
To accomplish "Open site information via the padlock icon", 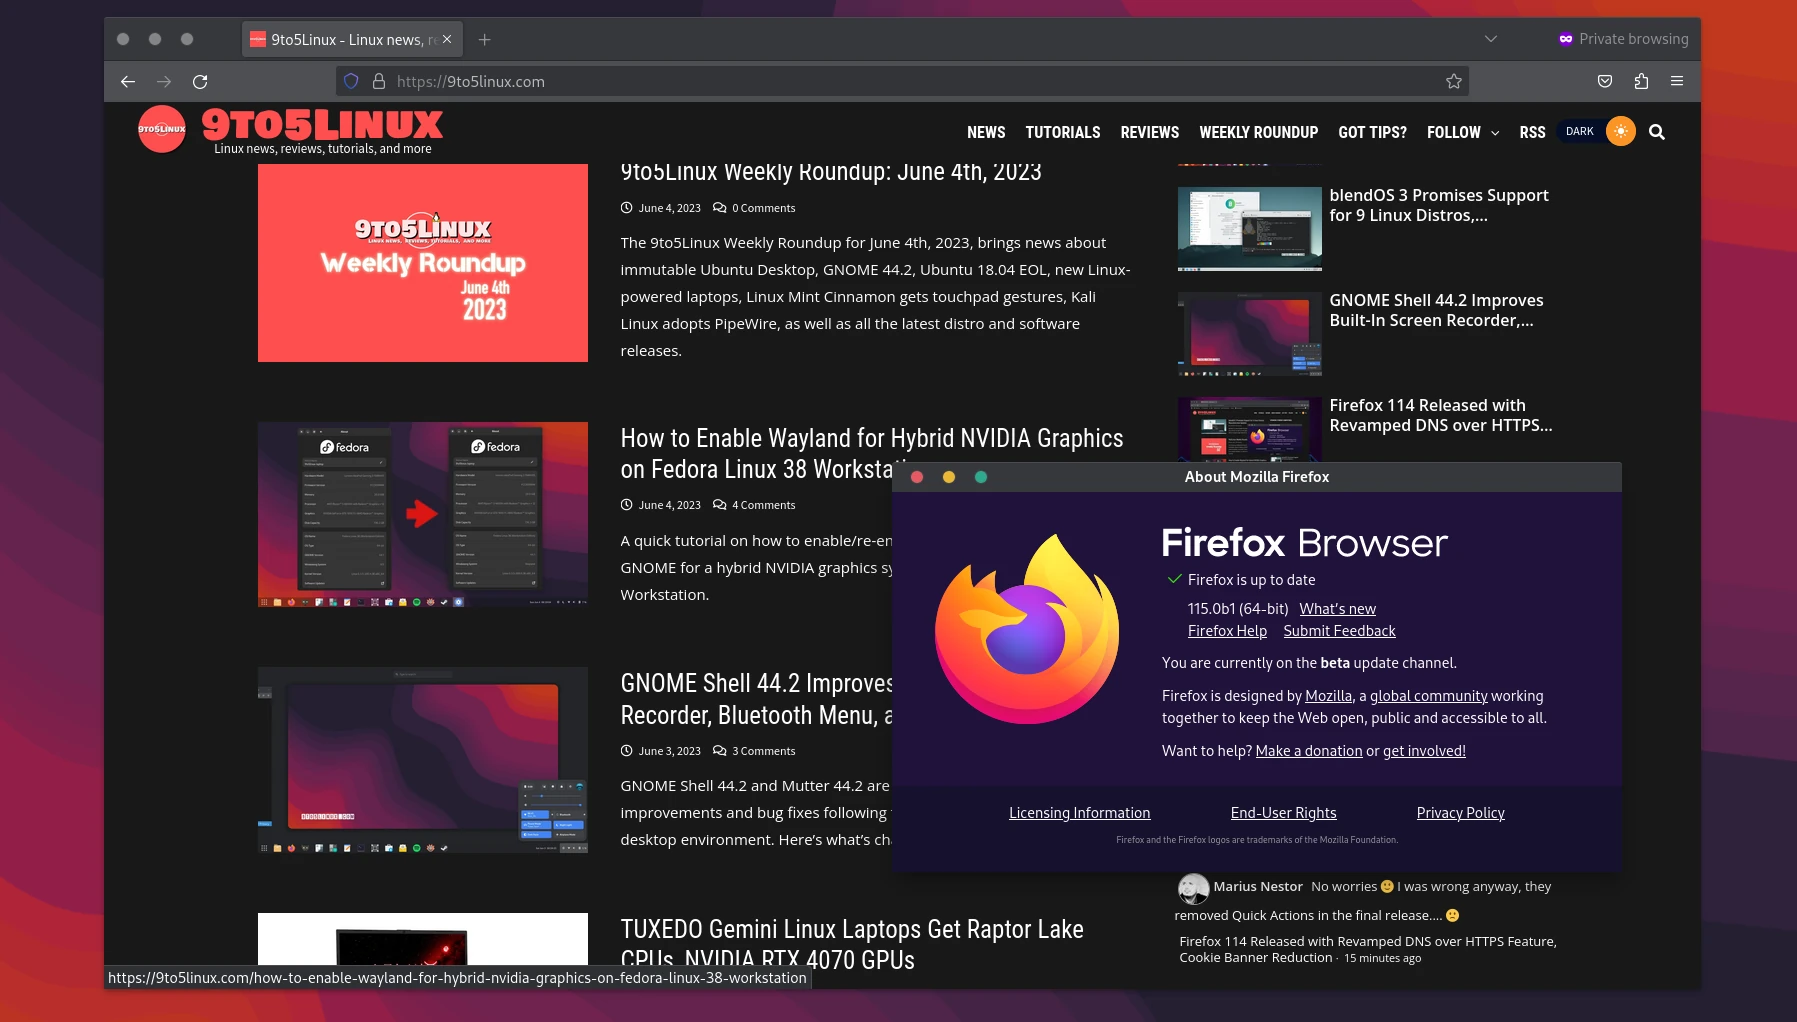I will 378,81.
